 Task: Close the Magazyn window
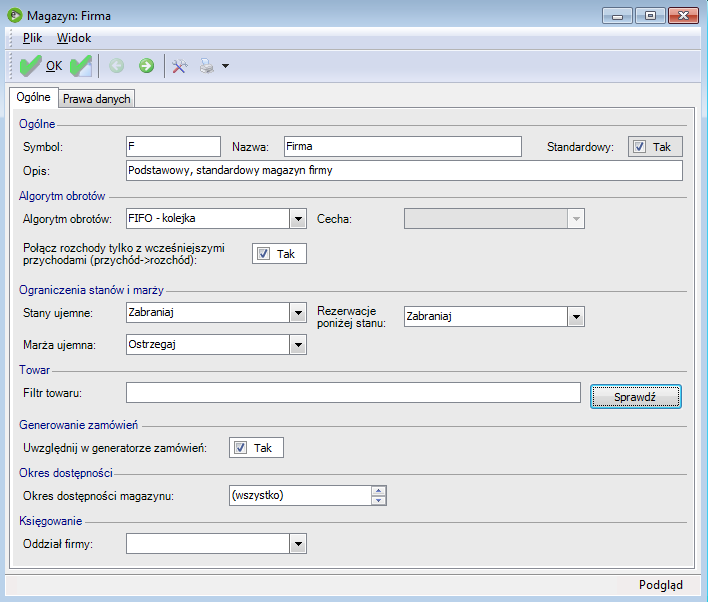tap(684, 16)
